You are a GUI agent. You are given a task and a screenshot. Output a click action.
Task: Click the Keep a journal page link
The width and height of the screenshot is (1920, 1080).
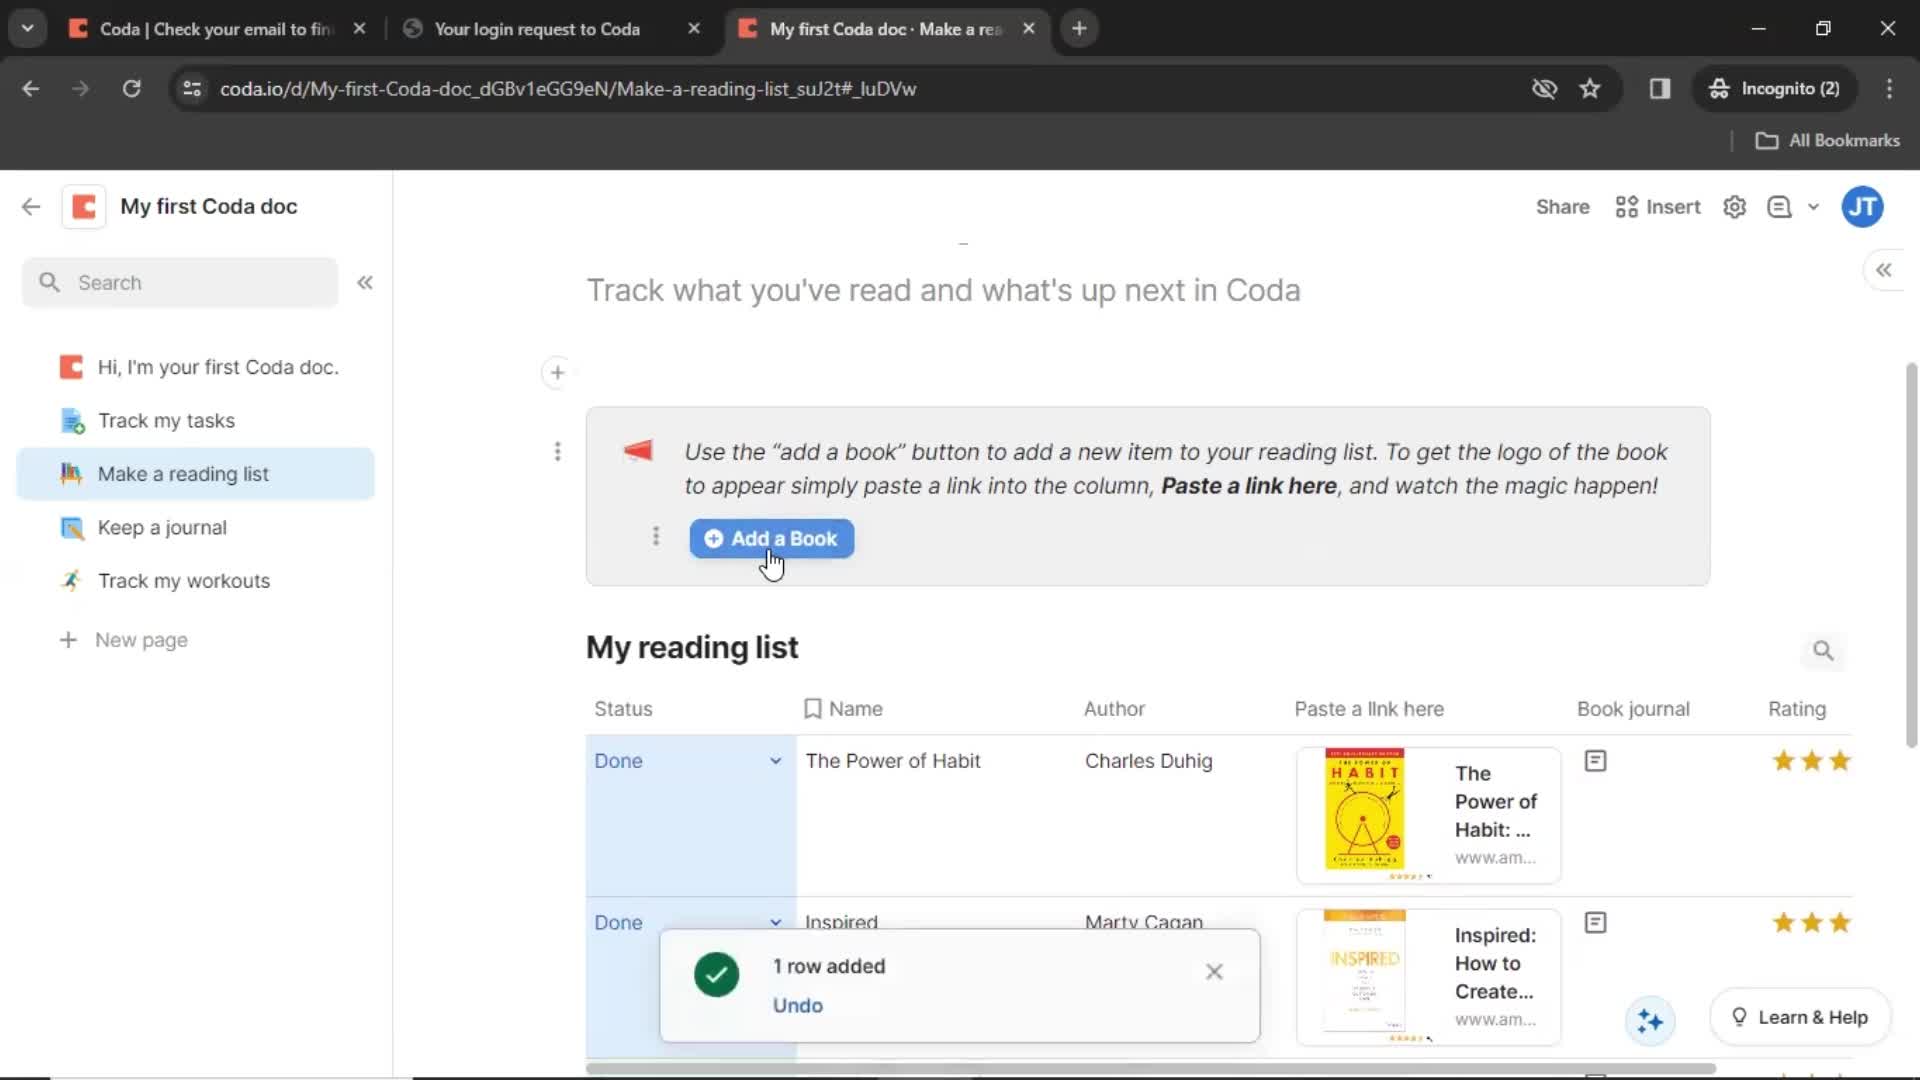pyautogui.click(x=161, y=526)
